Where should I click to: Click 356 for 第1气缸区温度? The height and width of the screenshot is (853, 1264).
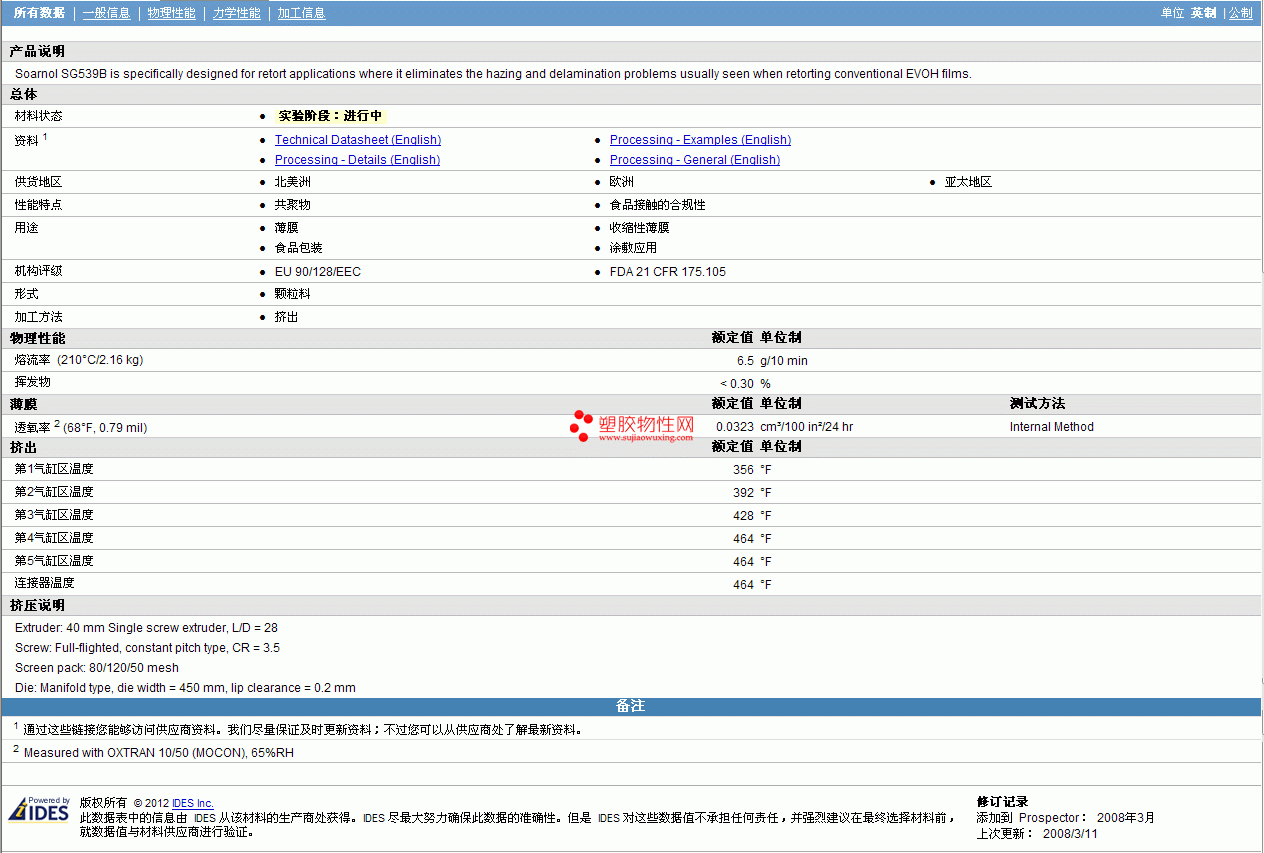[743, 470]
